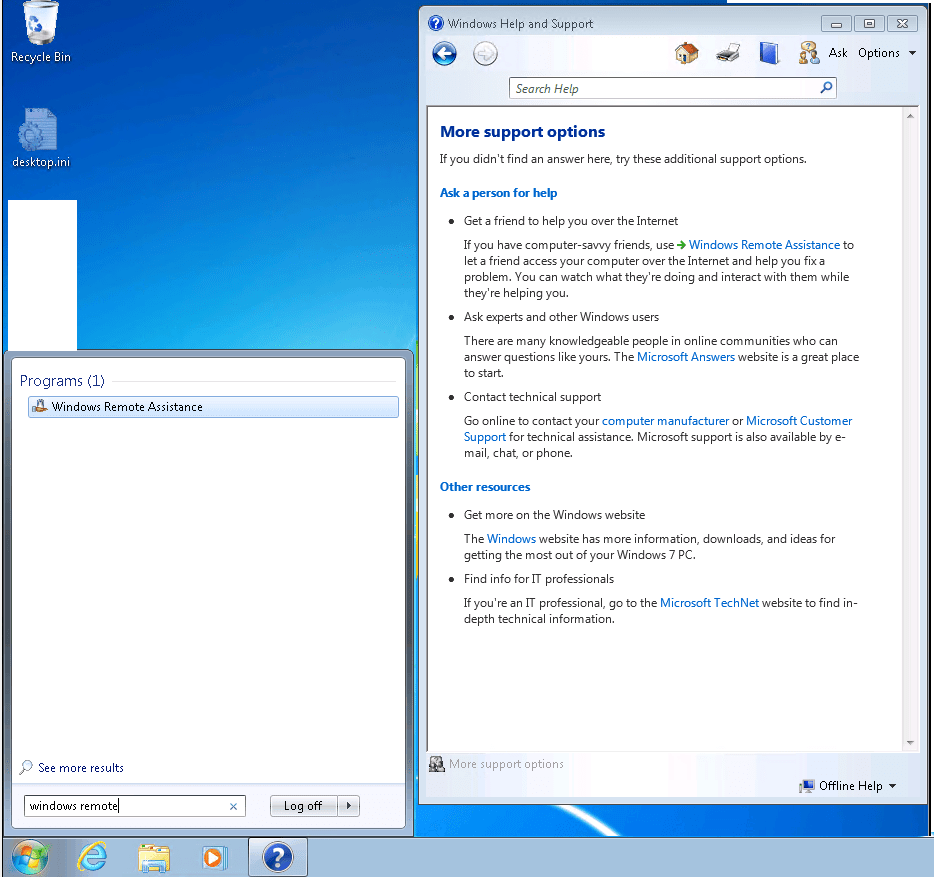This screenshot has height=877, width=934.
Task: Click Help and Support taskbar button
Action: (278, 857)
